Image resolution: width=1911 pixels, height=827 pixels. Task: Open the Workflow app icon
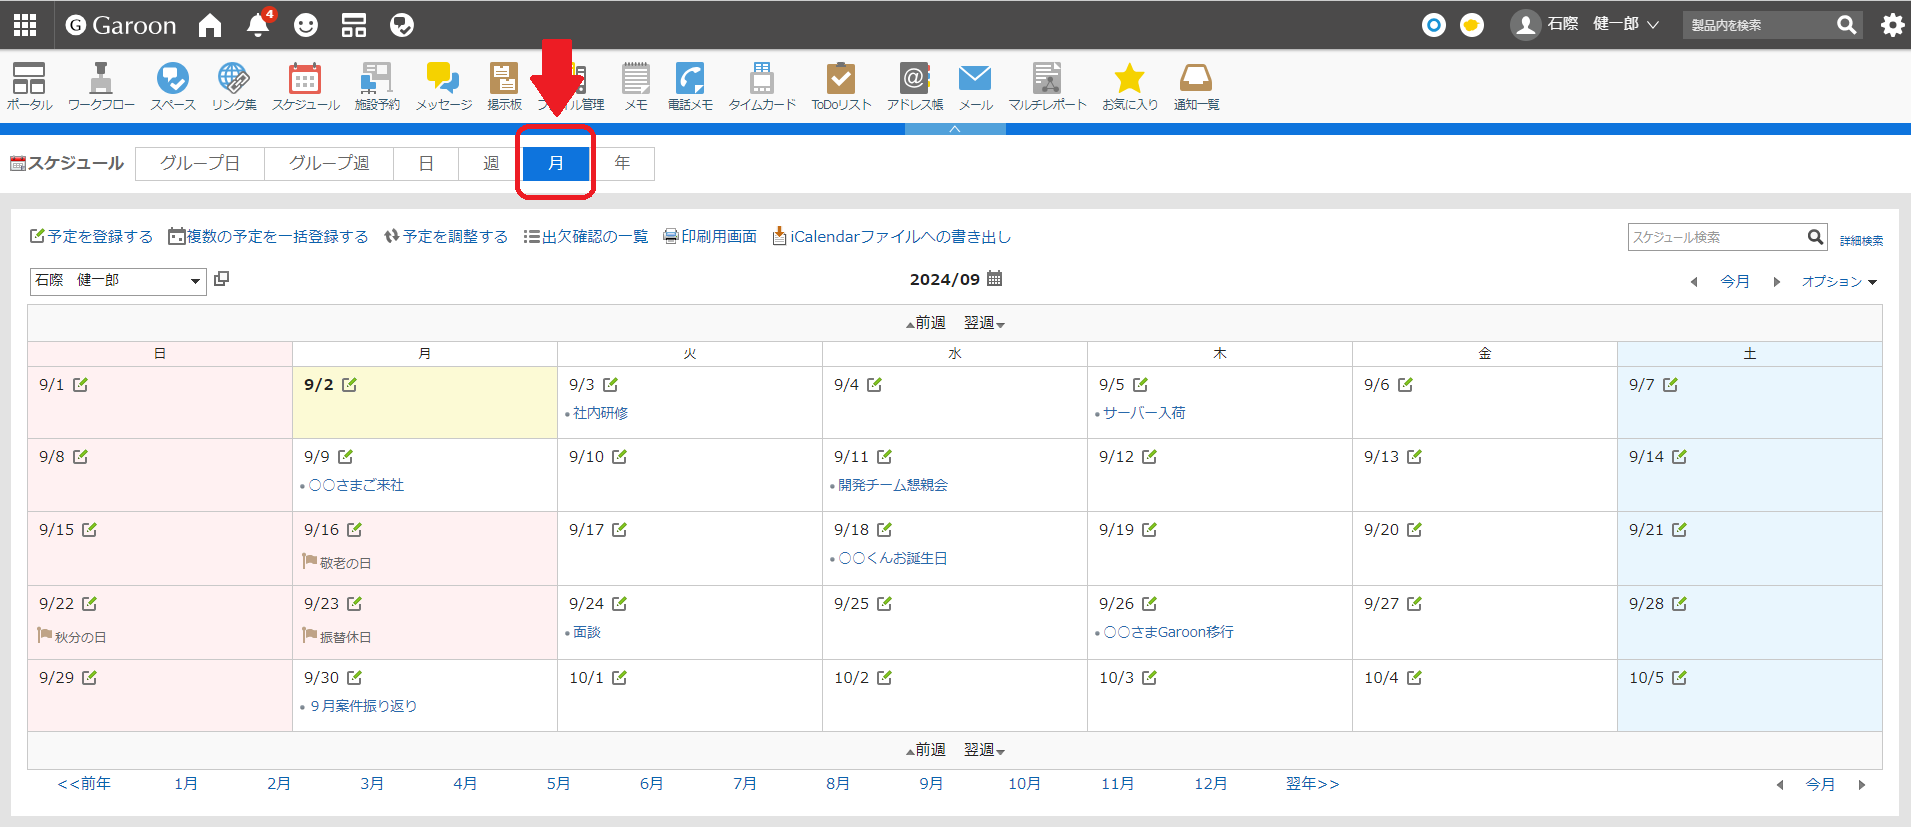click(101, 86)
